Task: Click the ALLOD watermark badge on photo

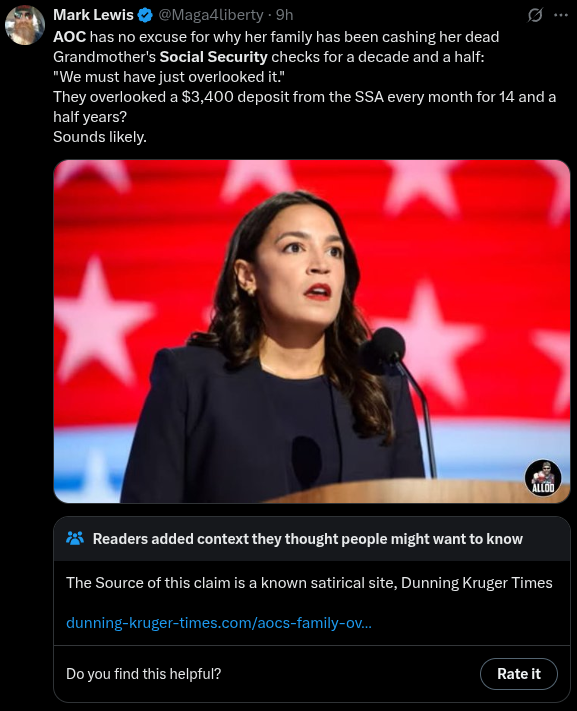Action: tap(543, 477)
